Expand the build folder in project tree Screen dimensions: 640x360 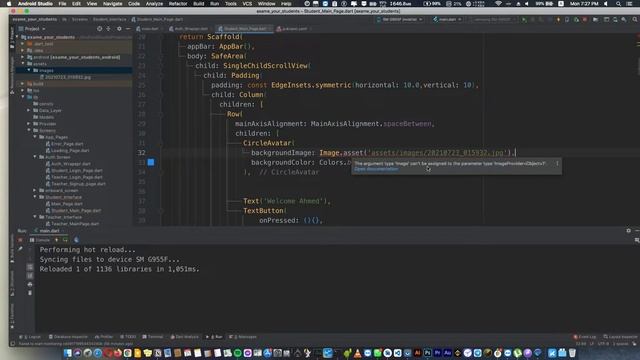click(23, 84)
